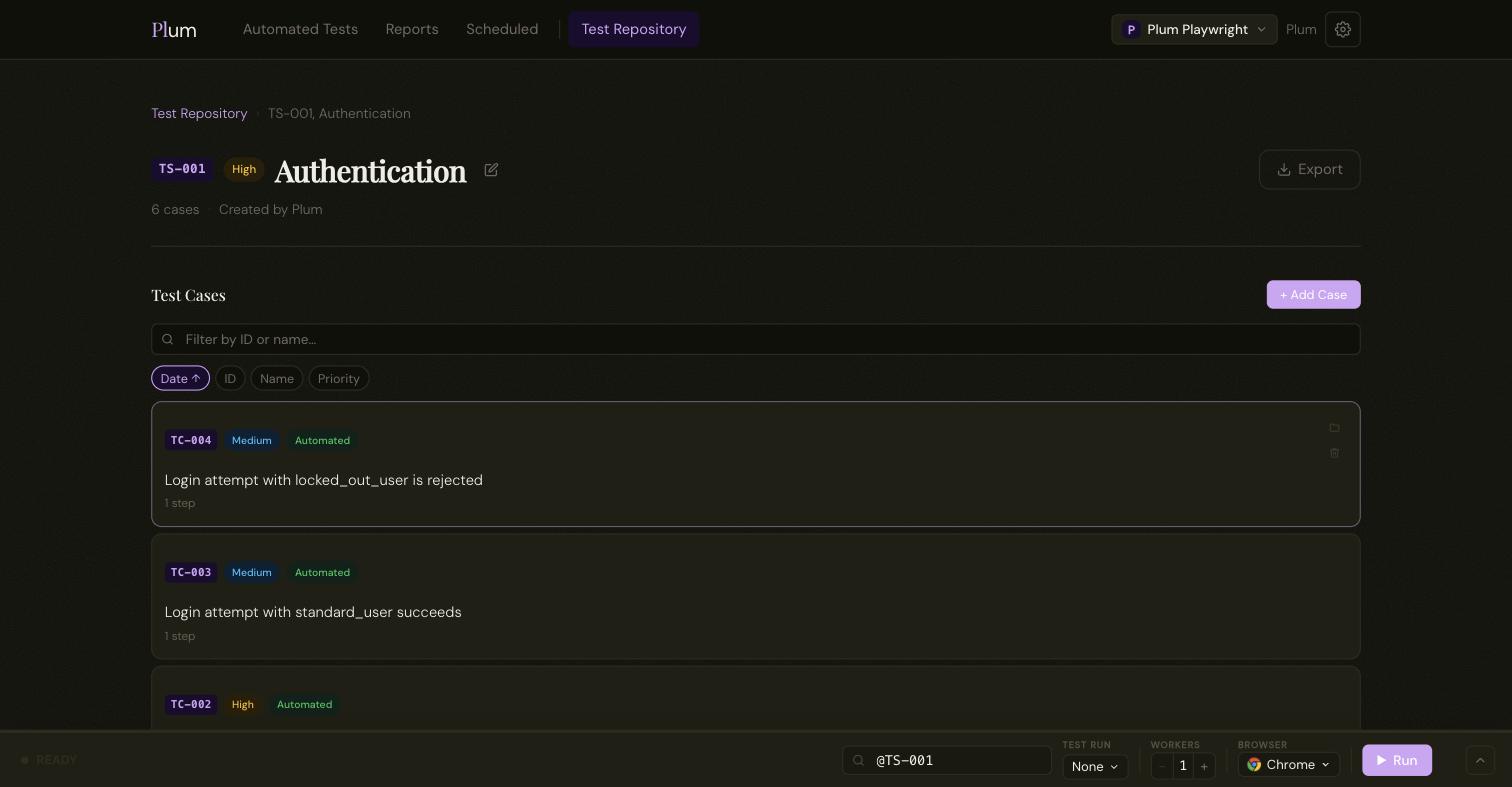1512x787 pixels.
Task: Select the Test Repository tab
Action: [x=634, y=29]
